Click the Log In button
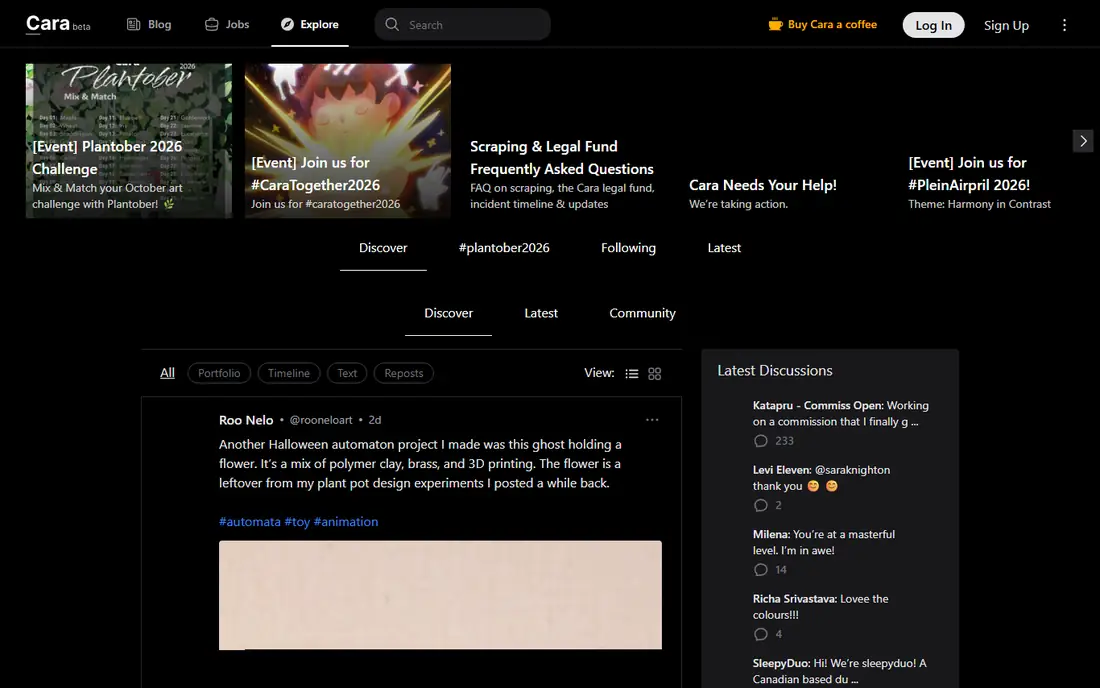 coord(933,25)
